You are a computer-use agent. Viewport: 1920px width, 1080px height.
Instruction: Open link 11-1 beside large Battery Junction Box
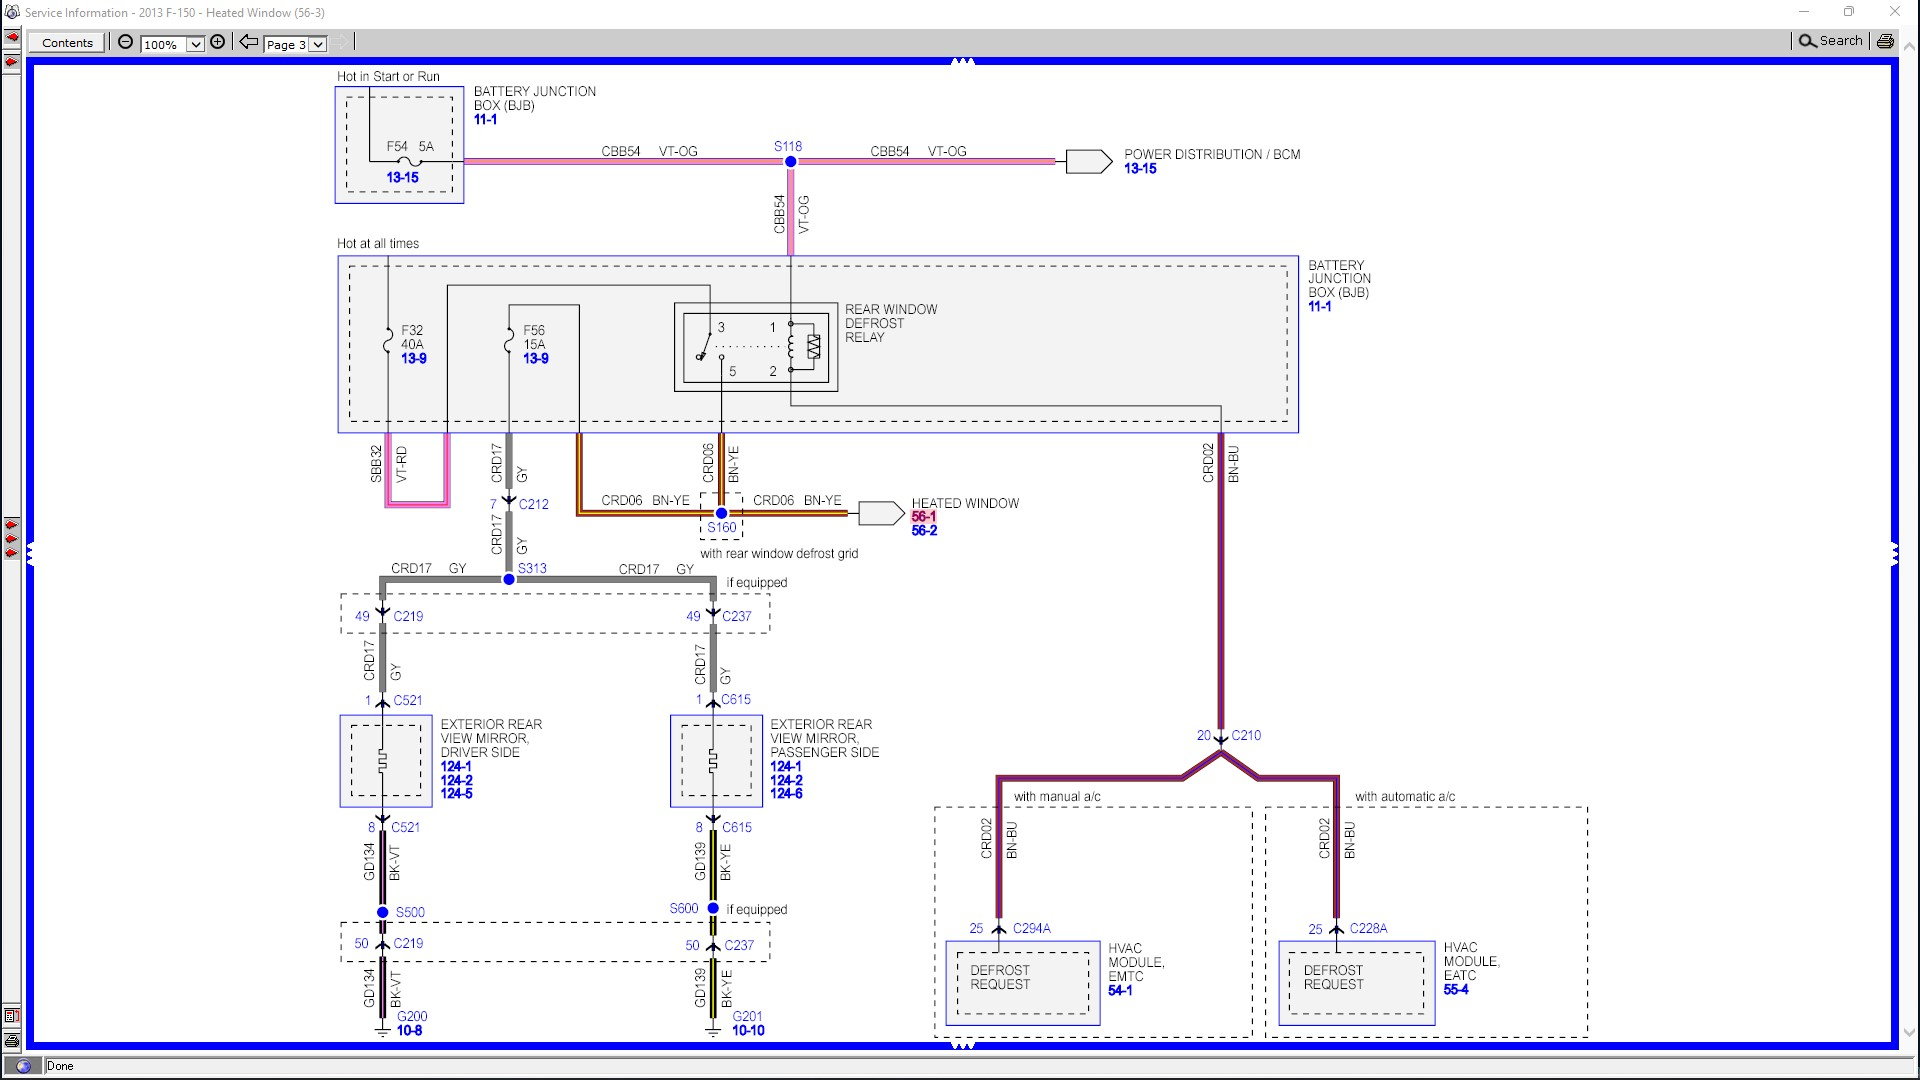(1320, 306)
